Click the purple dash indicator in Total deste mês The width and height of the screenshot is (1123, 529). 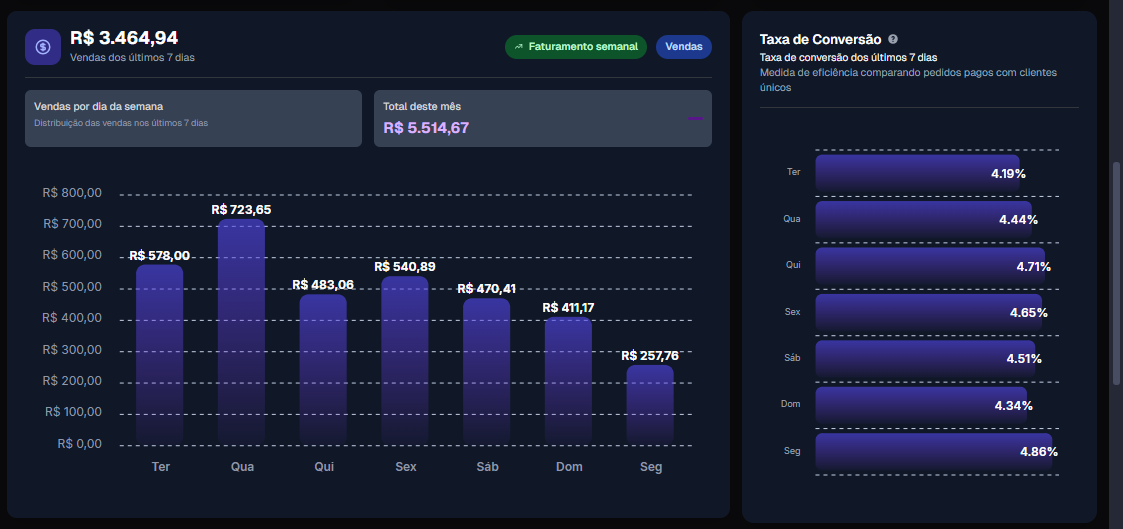pyautogui.click(x=695, y=118)
